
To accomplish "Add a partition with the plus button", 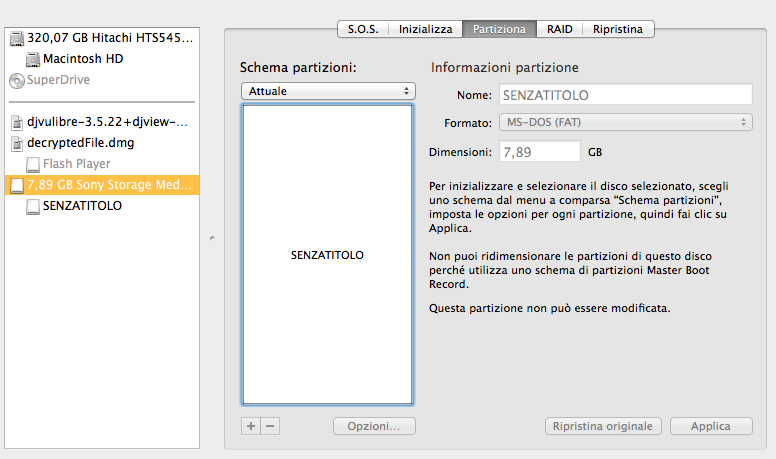I will [251, 426].
